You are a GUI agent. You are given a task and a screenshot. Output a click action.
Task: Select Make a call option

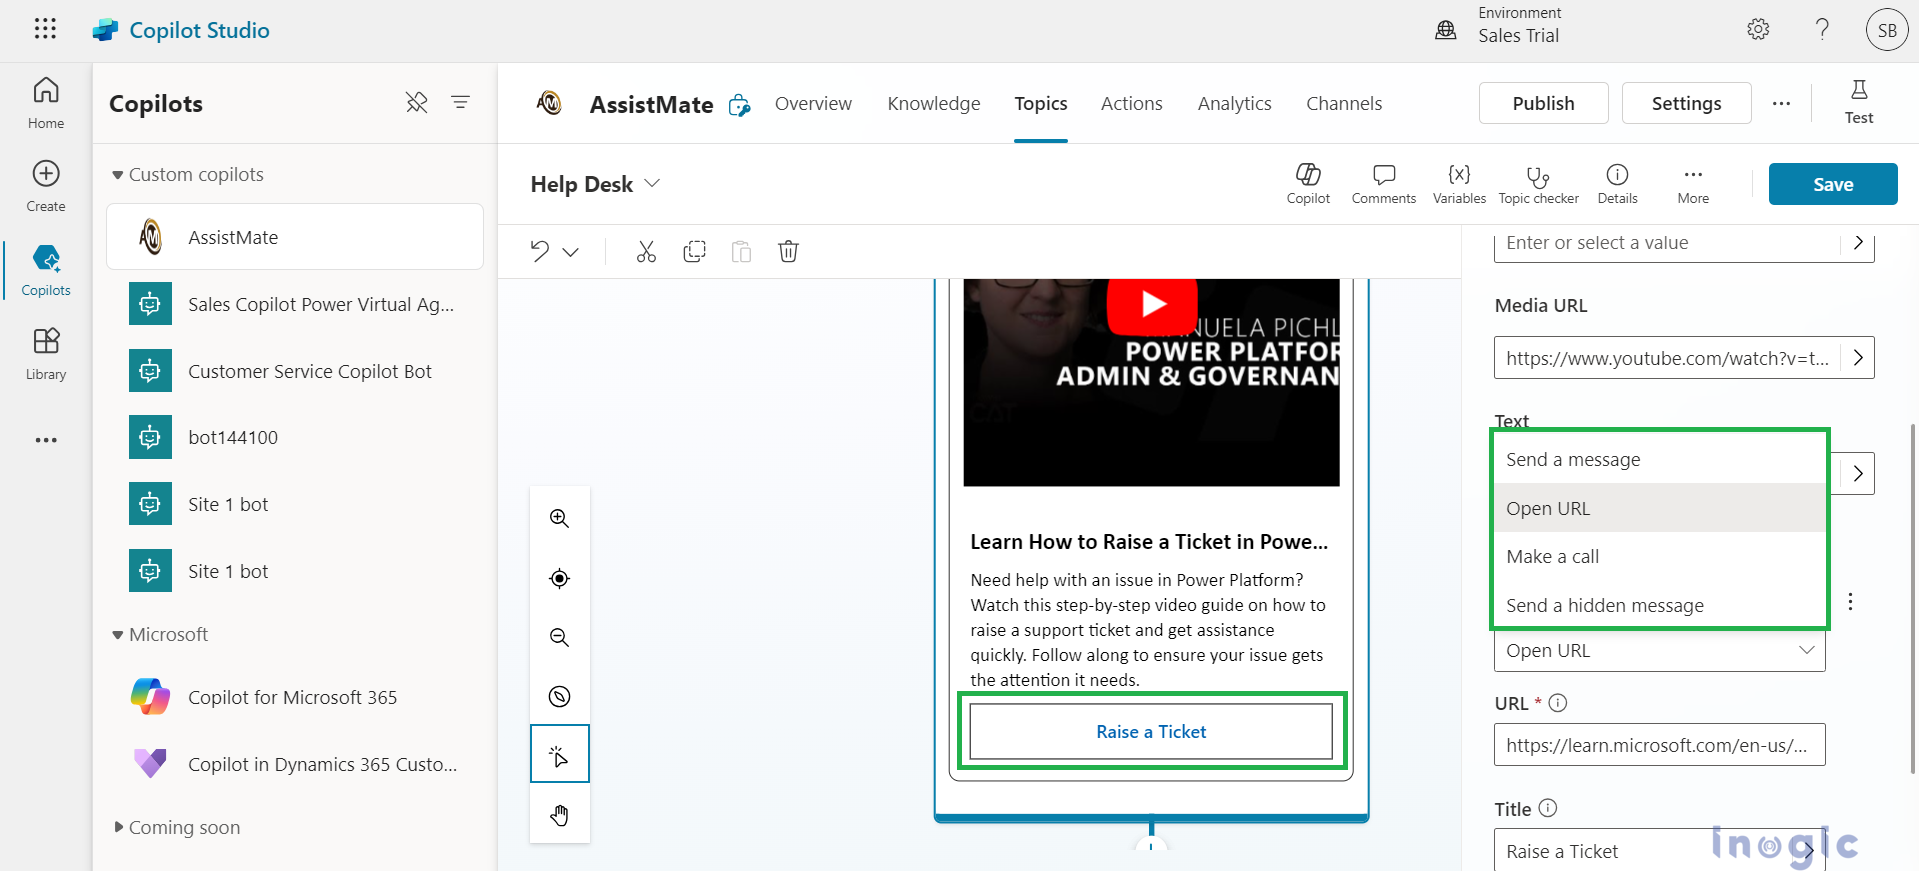tap(1552, 557)
